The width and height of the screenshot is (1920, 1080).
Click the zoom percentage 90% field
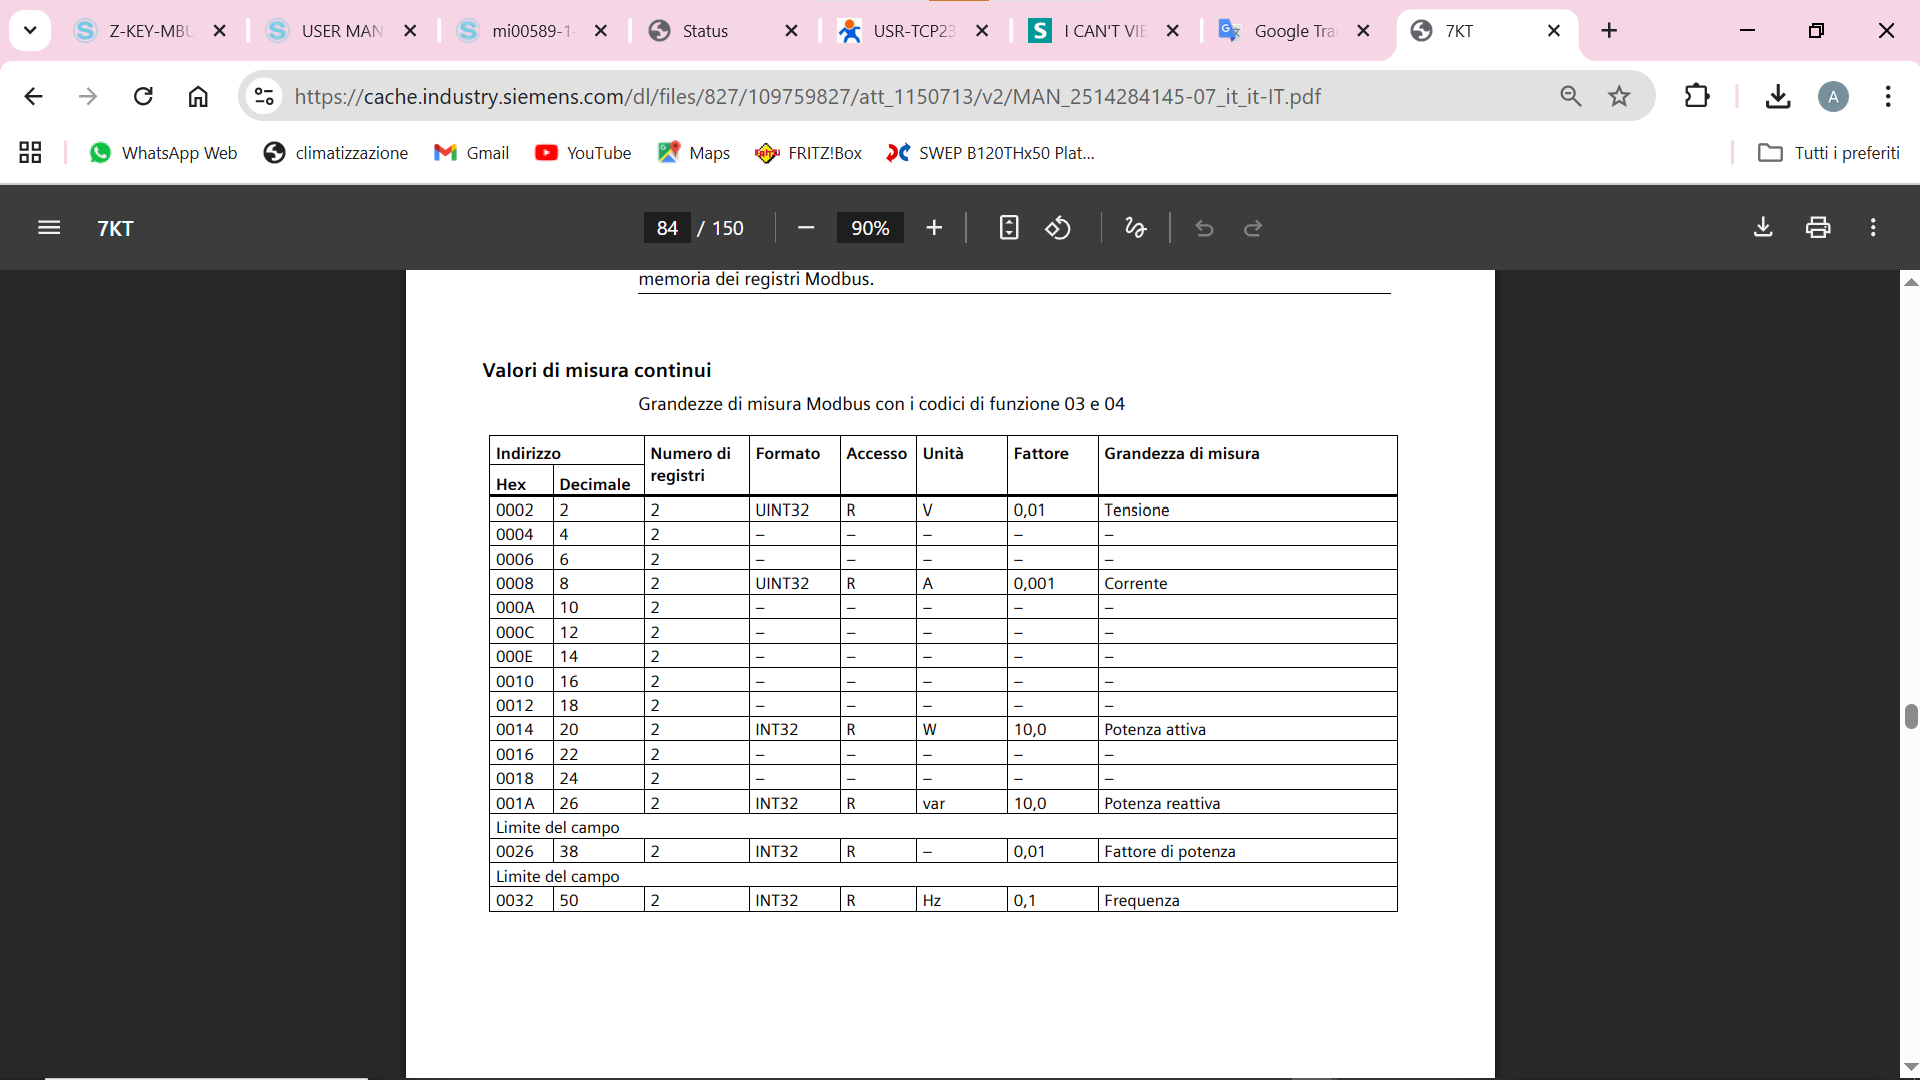click(869, 228)
